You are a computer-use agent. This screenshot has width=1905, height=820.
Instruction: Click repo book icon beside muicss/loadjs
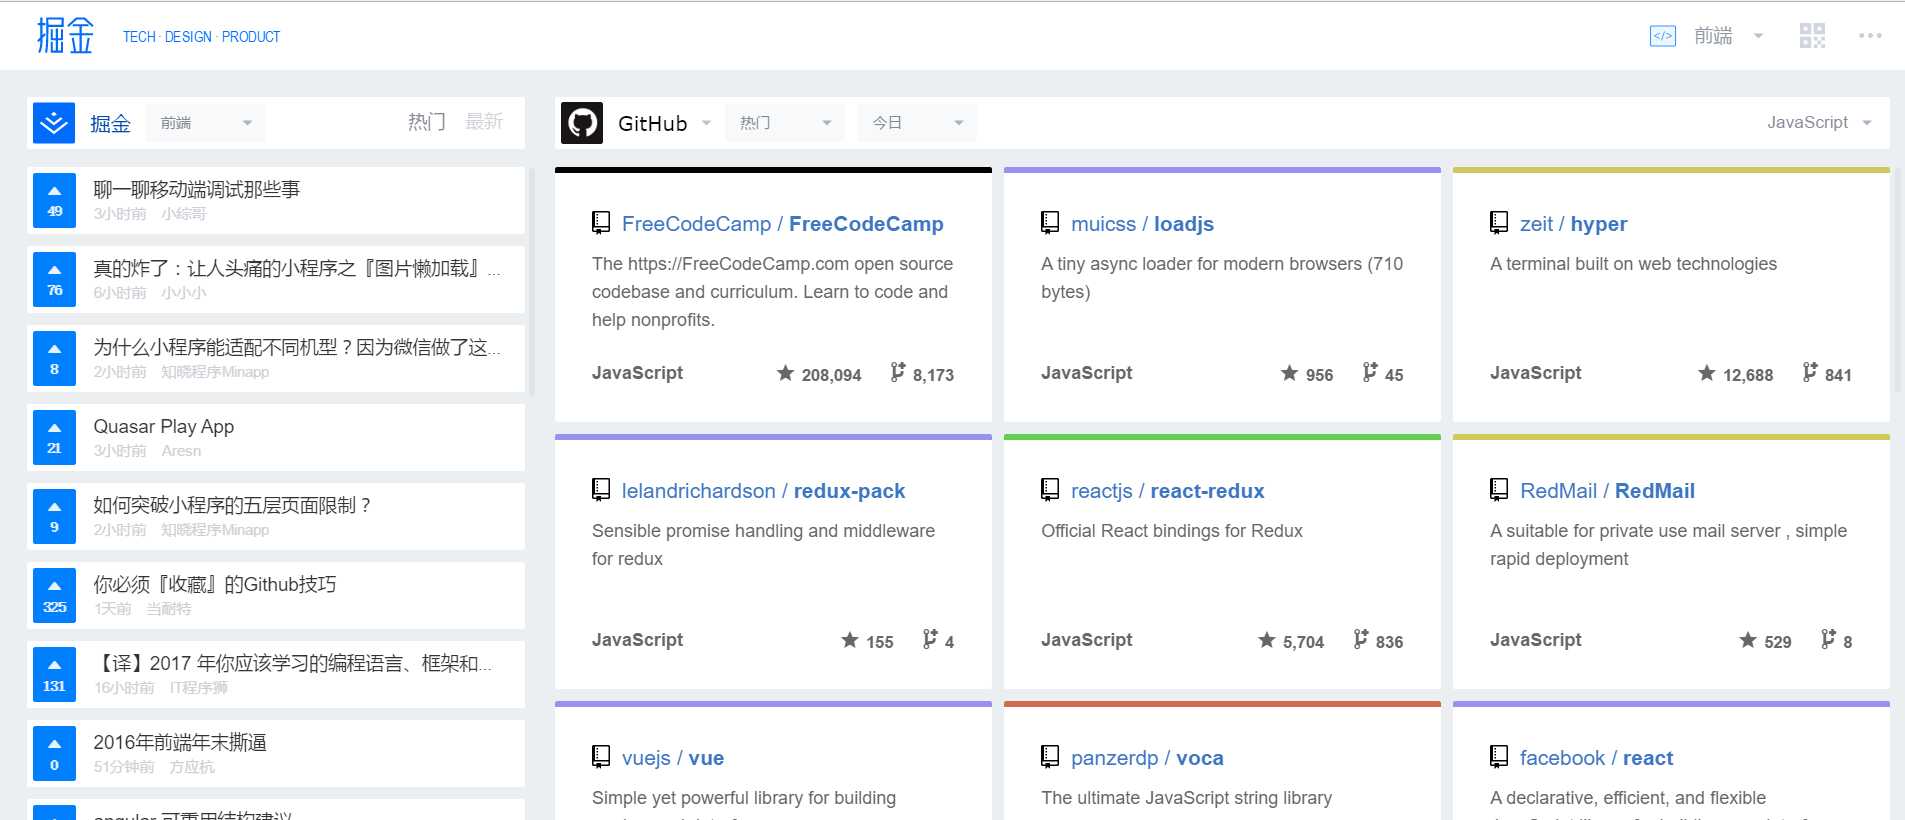click(1050, 223)
